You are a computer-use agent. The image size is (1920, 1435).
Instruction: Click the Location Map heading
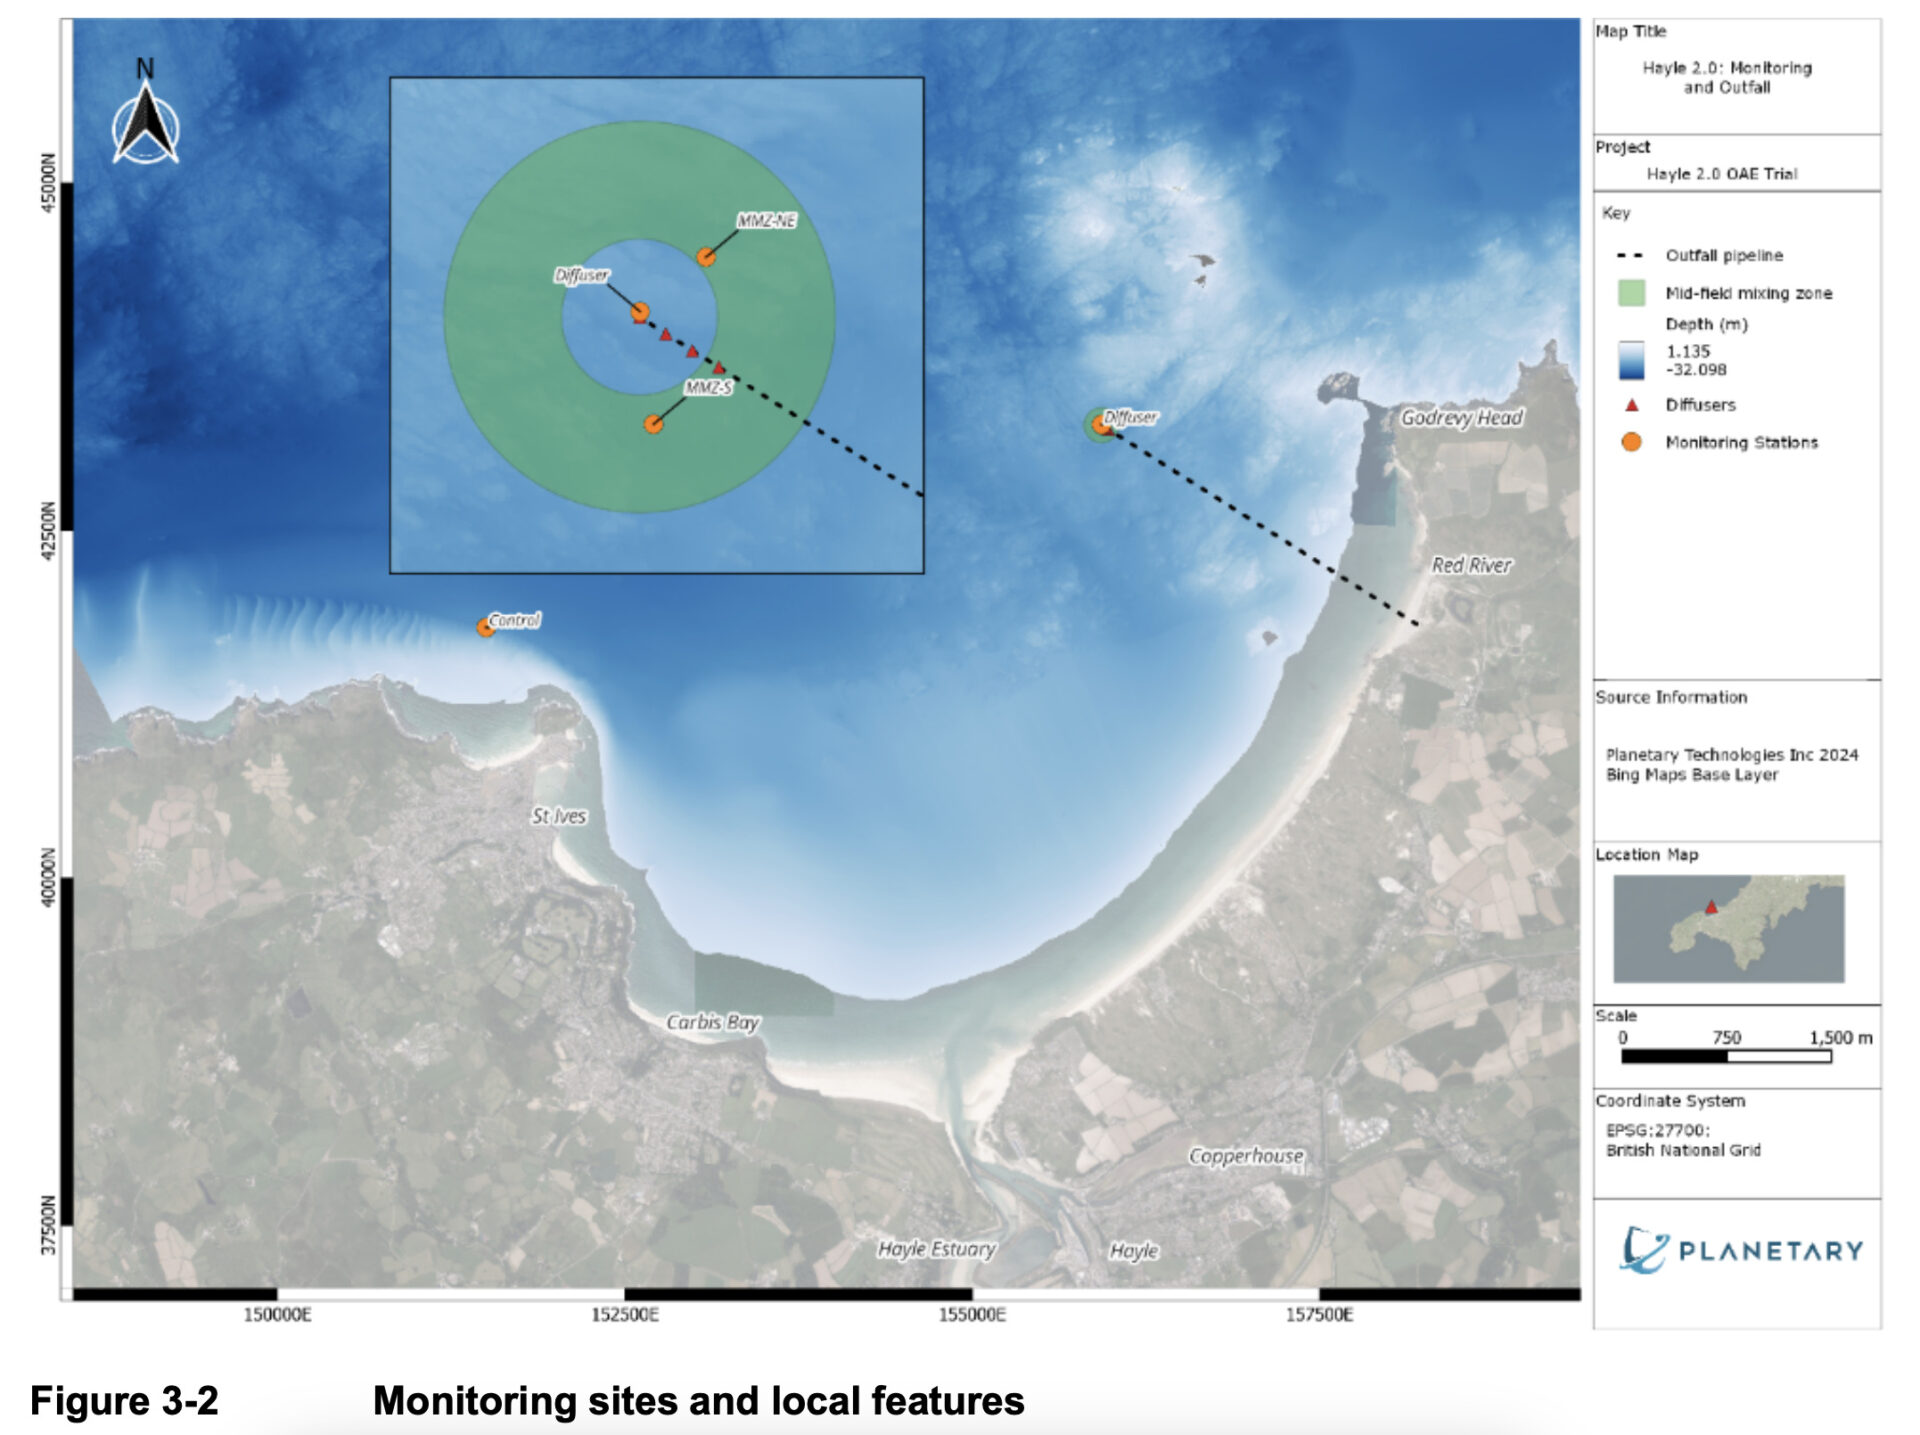(1647, 854)
